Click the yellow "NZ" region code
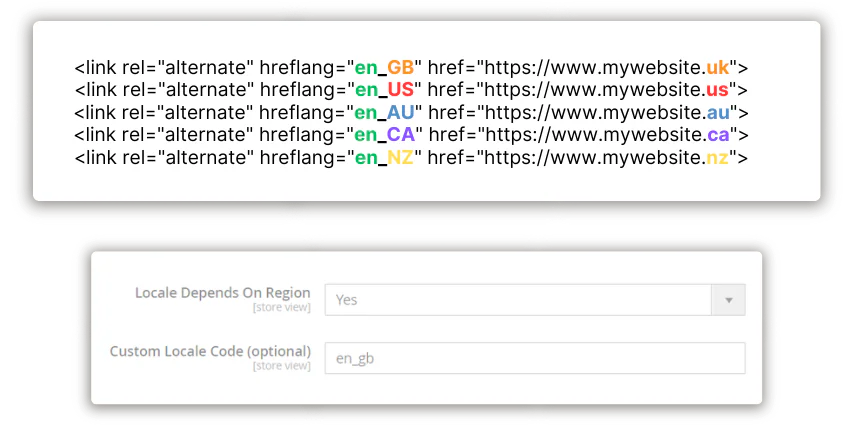This screenshot has height=425, width=853. (400, 157)
